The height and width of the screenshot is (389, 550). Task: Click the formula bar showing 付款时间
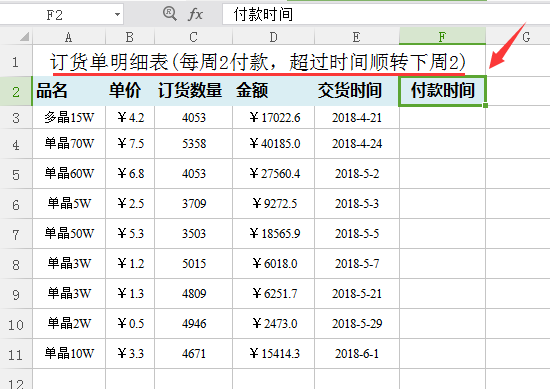pyautogui.click(x=386, y=14)
